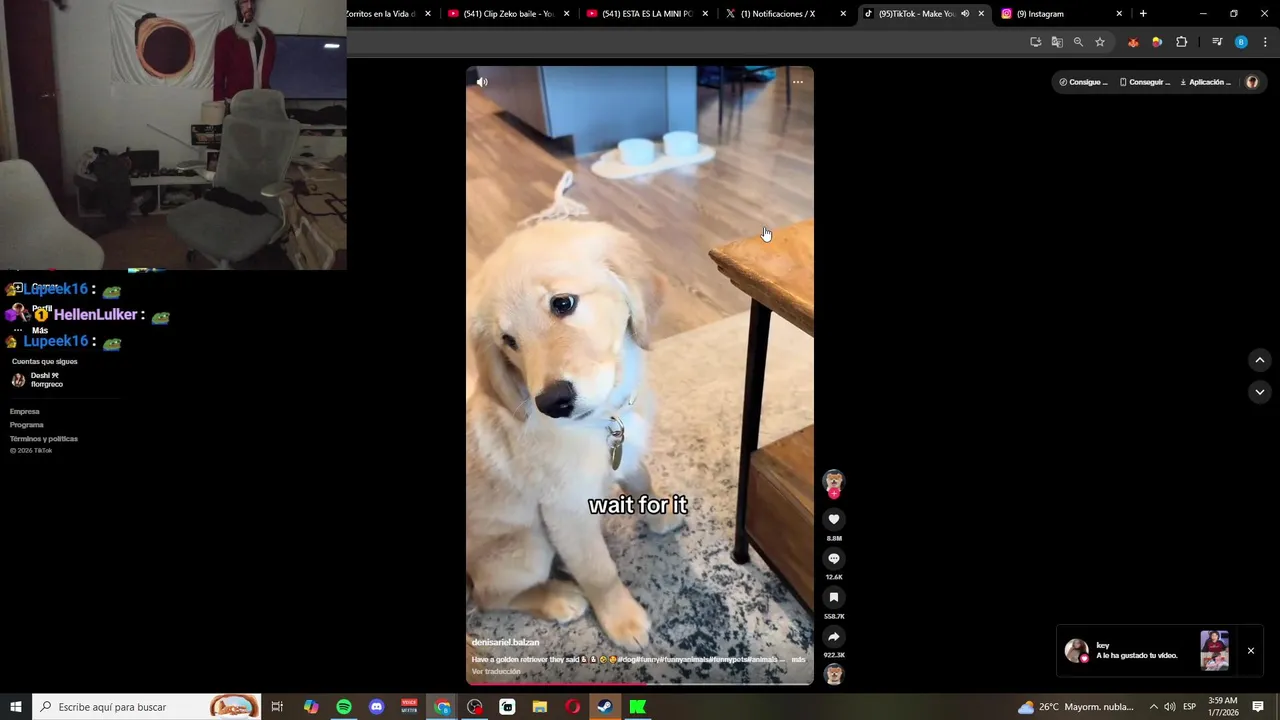Open Discord from the taskbar
Viewport: 1280px width, 720px height.
pos(376,707)
